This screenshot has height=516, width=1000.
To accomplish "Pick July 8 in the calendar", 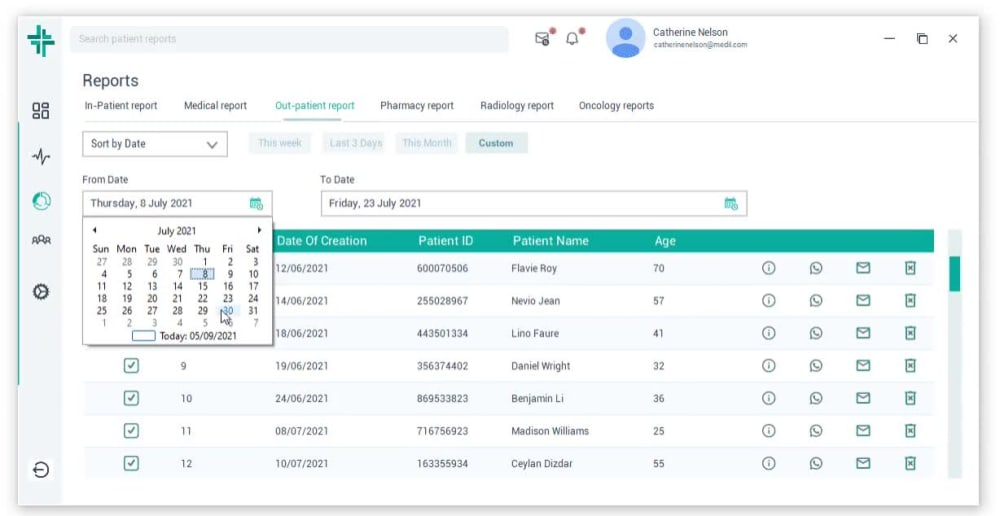I will (202, 274).
